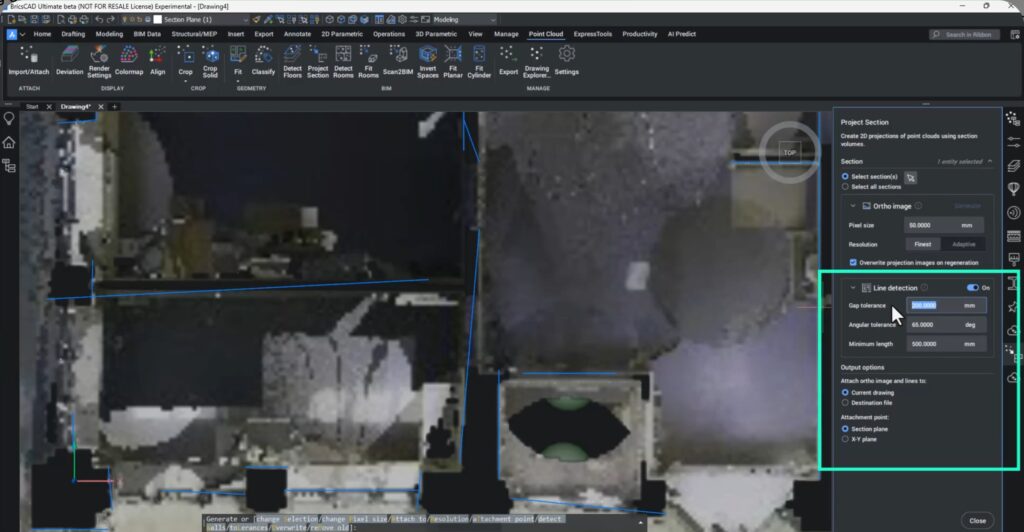The width and height of the screenshot is (1024, 532).
Task: Choose 'Section plane' attachment point
Action: click(x=845, y=429)
